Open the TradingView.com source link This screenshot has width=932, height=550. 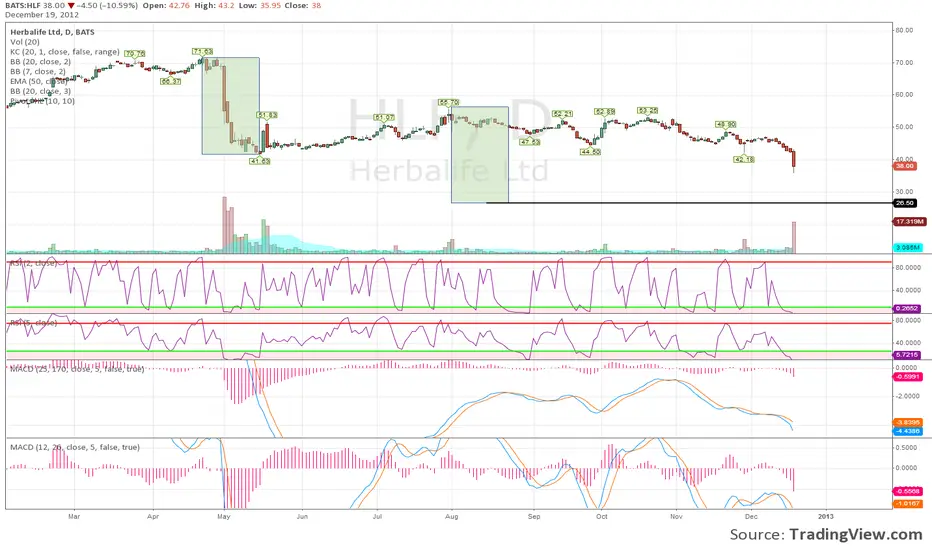tap(856, 535)
